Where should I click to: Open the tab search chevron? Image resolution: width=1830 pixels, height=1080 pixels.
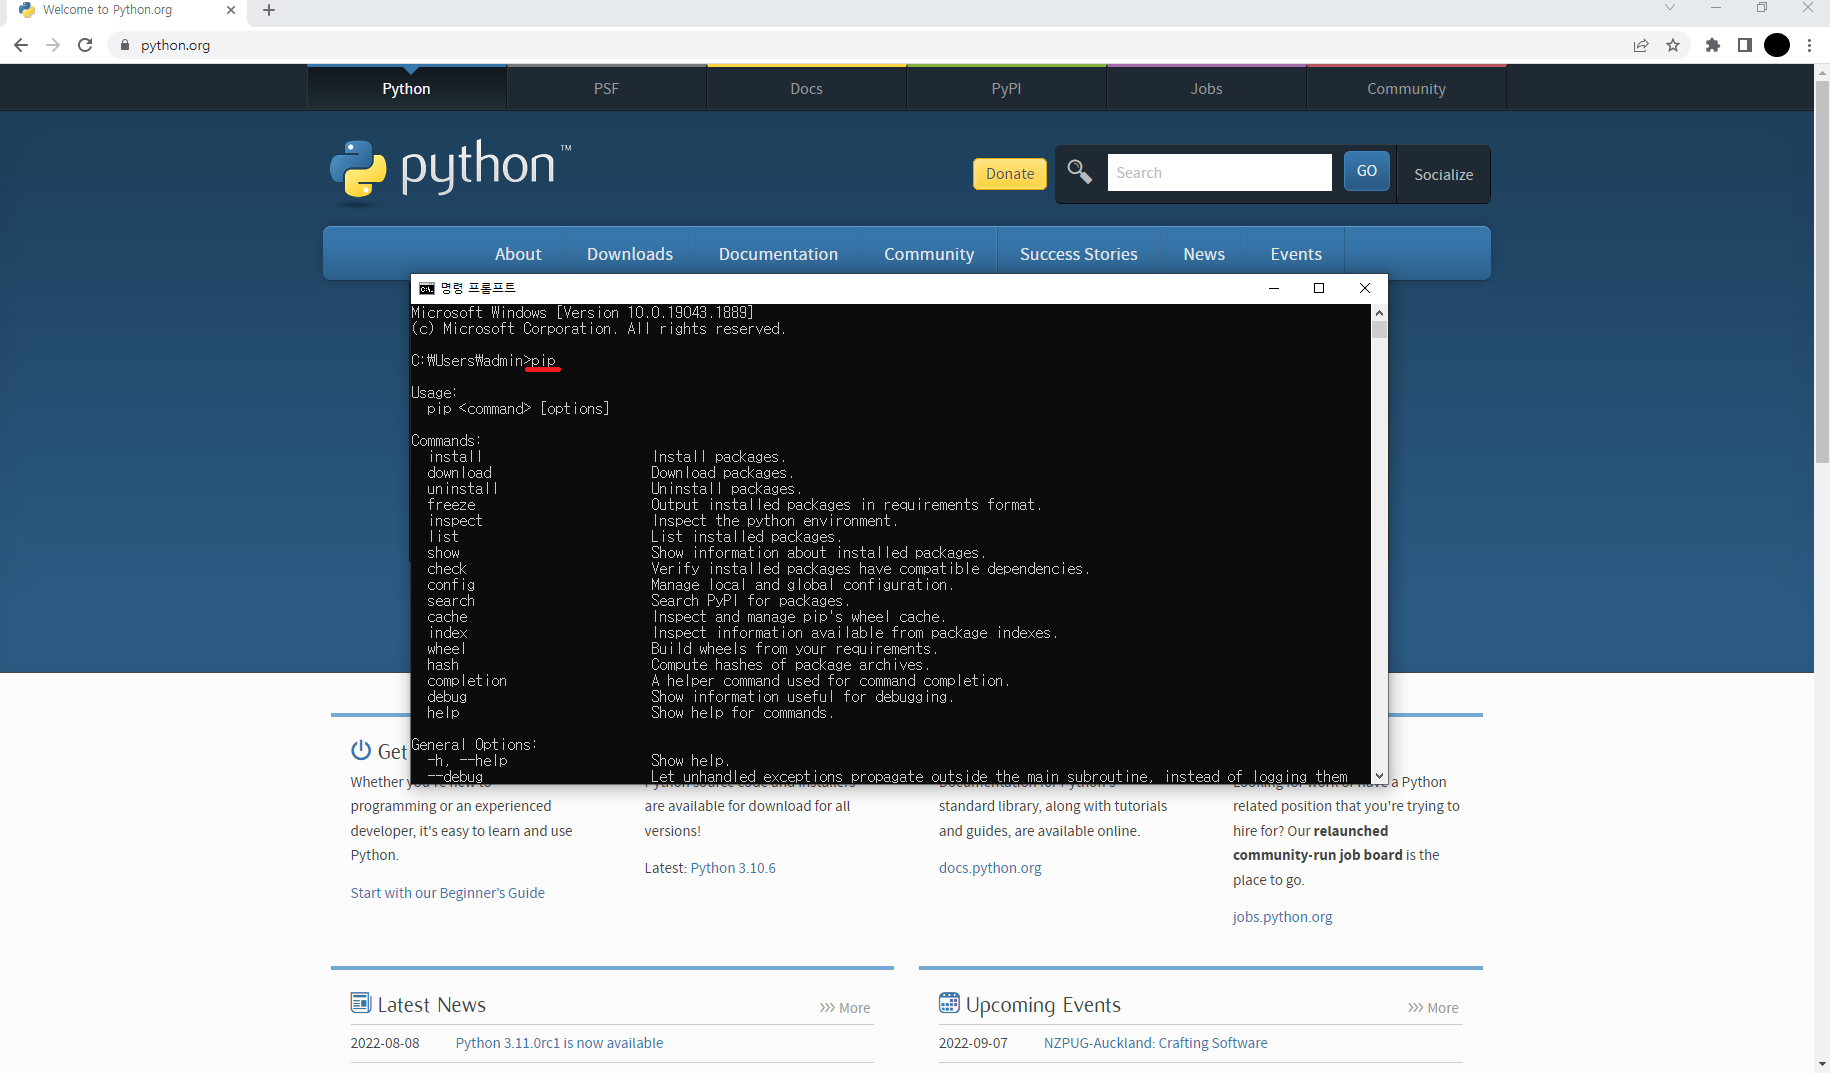click(1669, 8)
